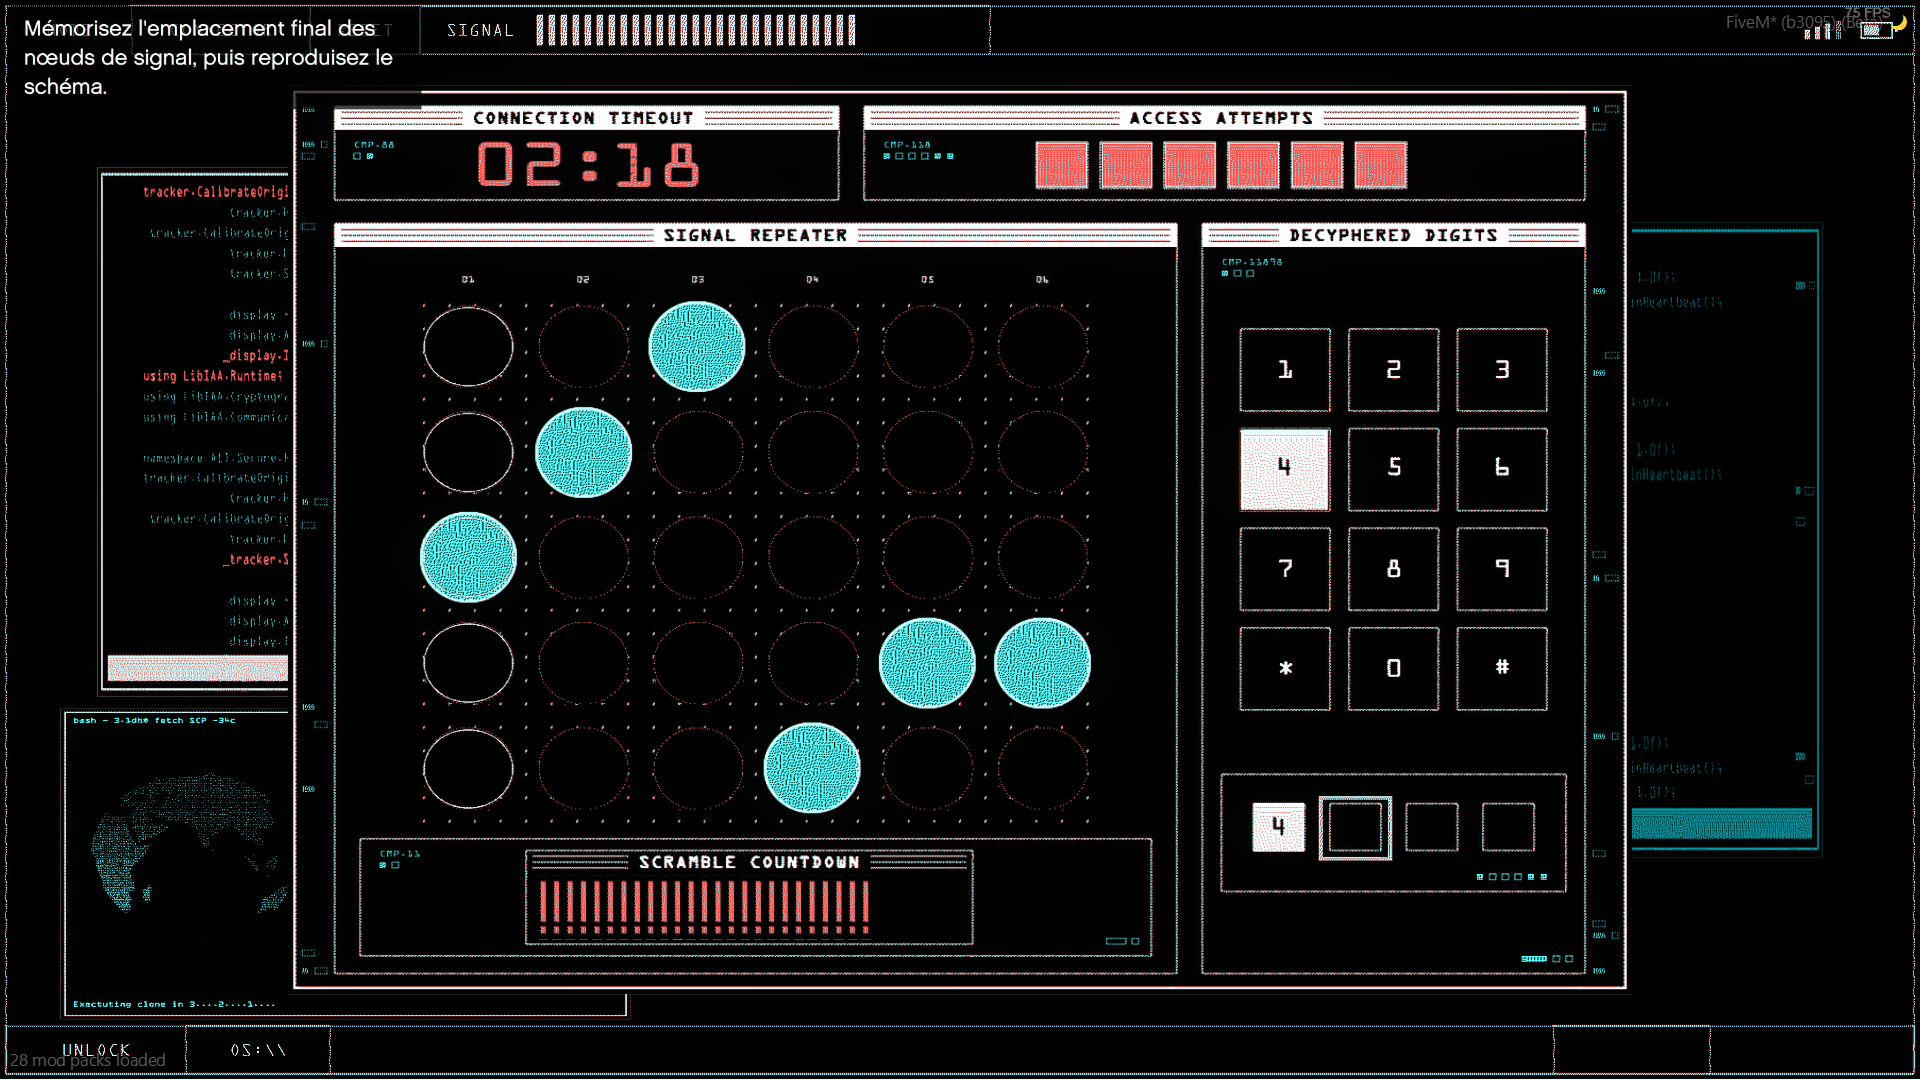Click the cyan node in column 05 fourth row

927,663
